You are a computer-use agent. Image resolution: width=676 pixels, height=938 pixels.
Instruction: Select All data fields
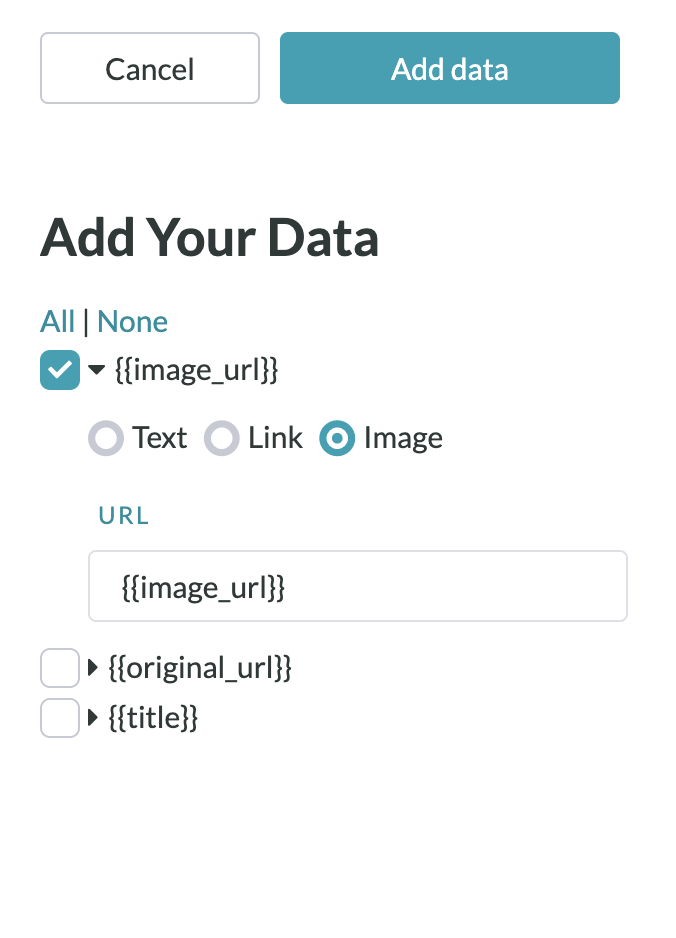click(x=57, y=321)
